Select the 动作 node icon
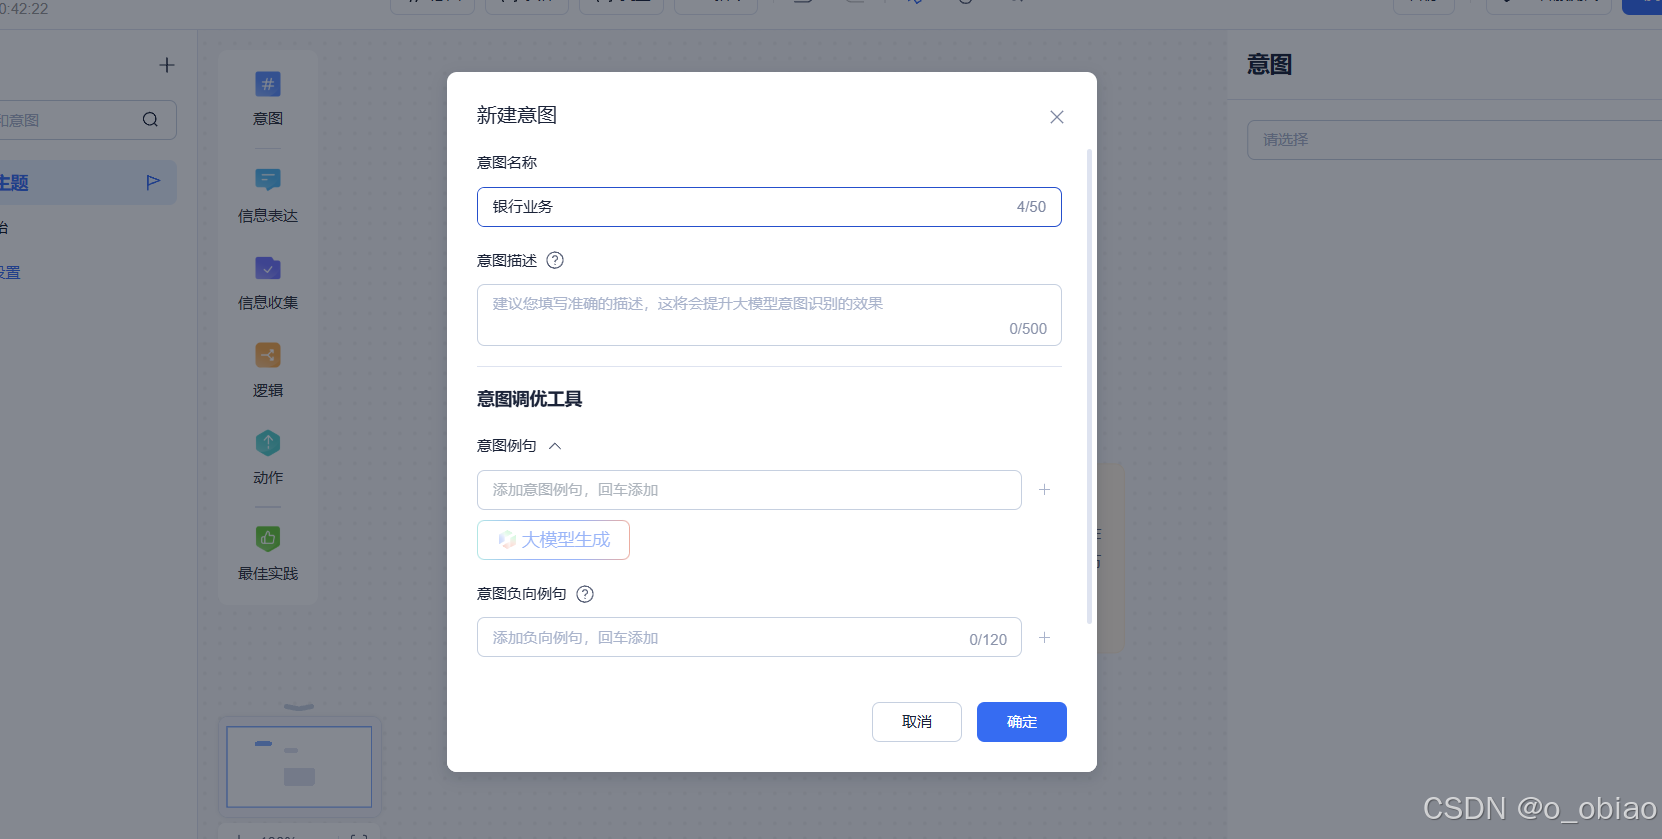 pyautogui.click(x=268, y=443)
